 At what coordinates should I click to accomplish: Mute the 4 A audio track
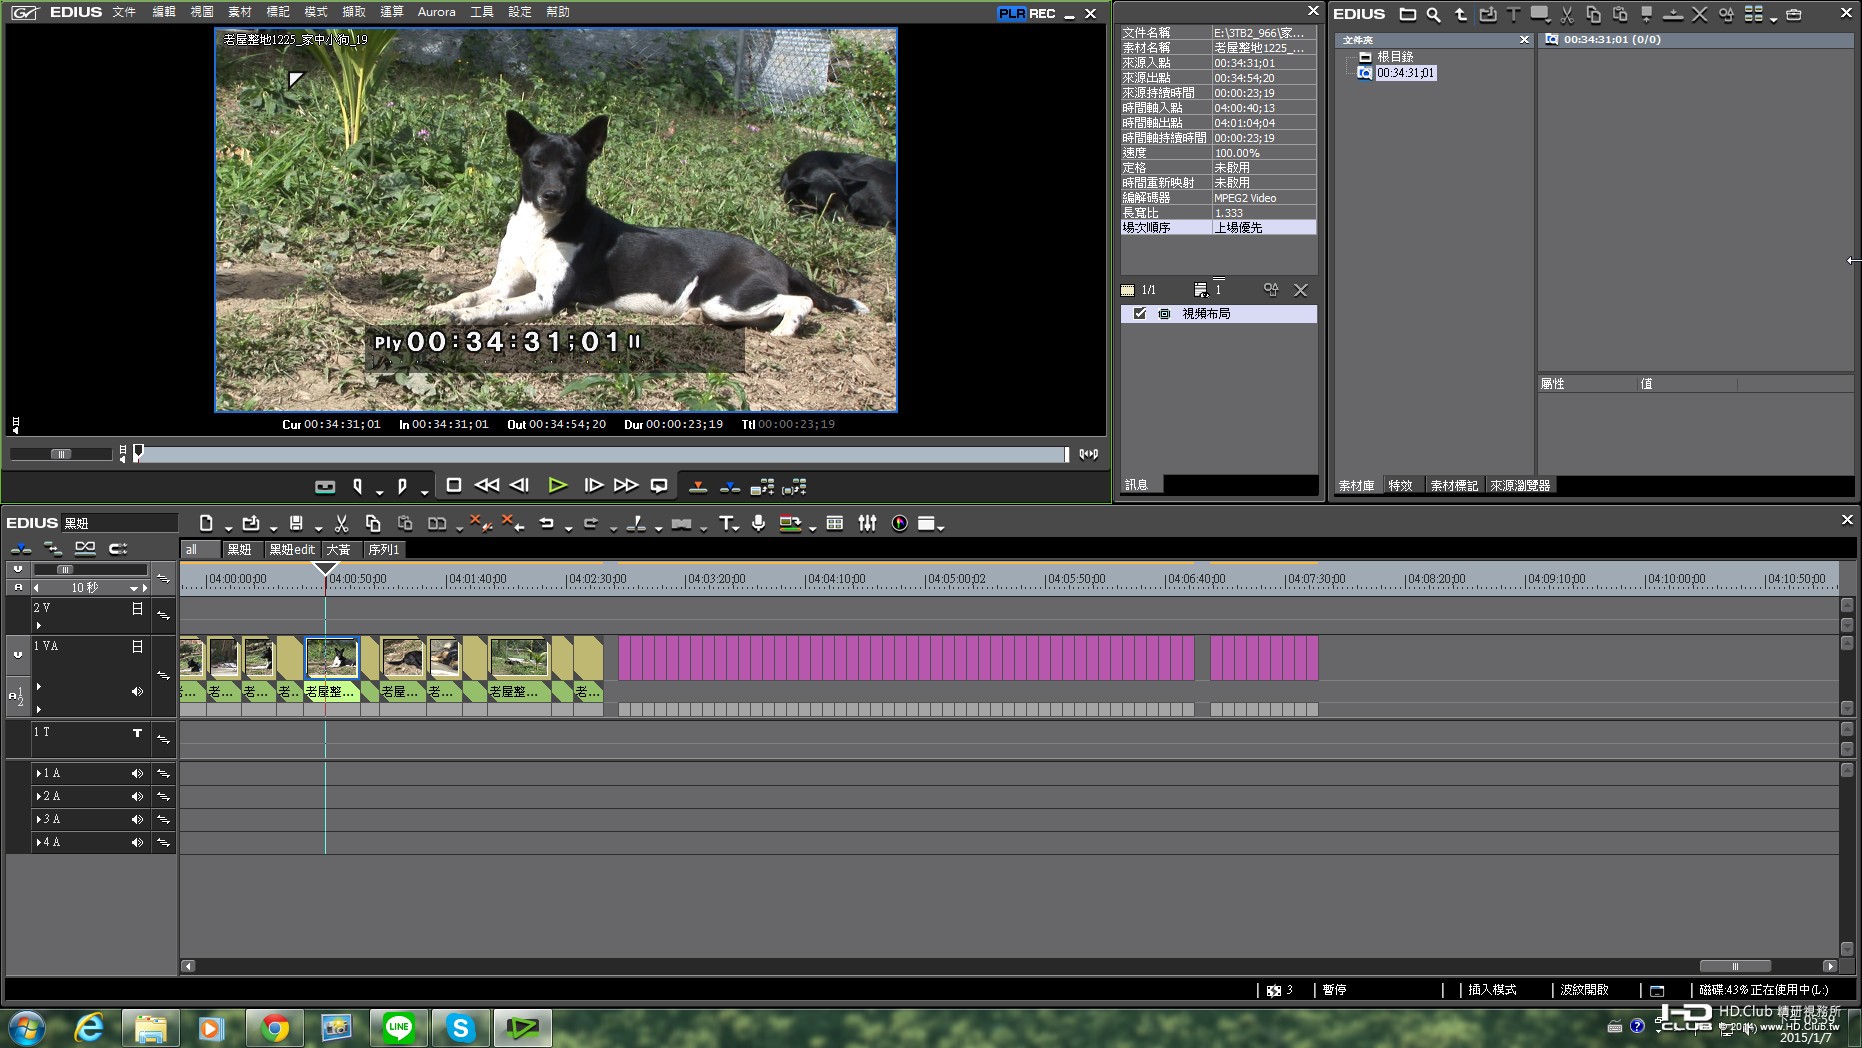click(137, 842)
